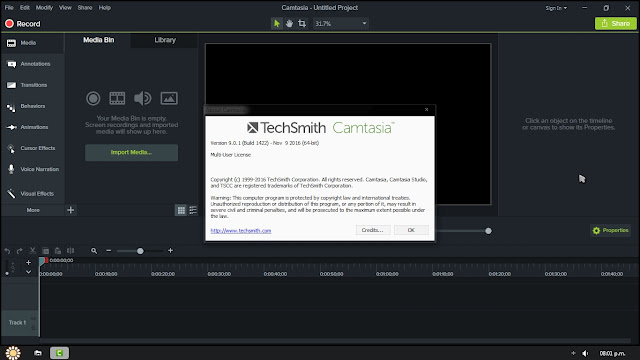Open the Start menu sun icon
This screenshot has width=640, height=360.
13,353
